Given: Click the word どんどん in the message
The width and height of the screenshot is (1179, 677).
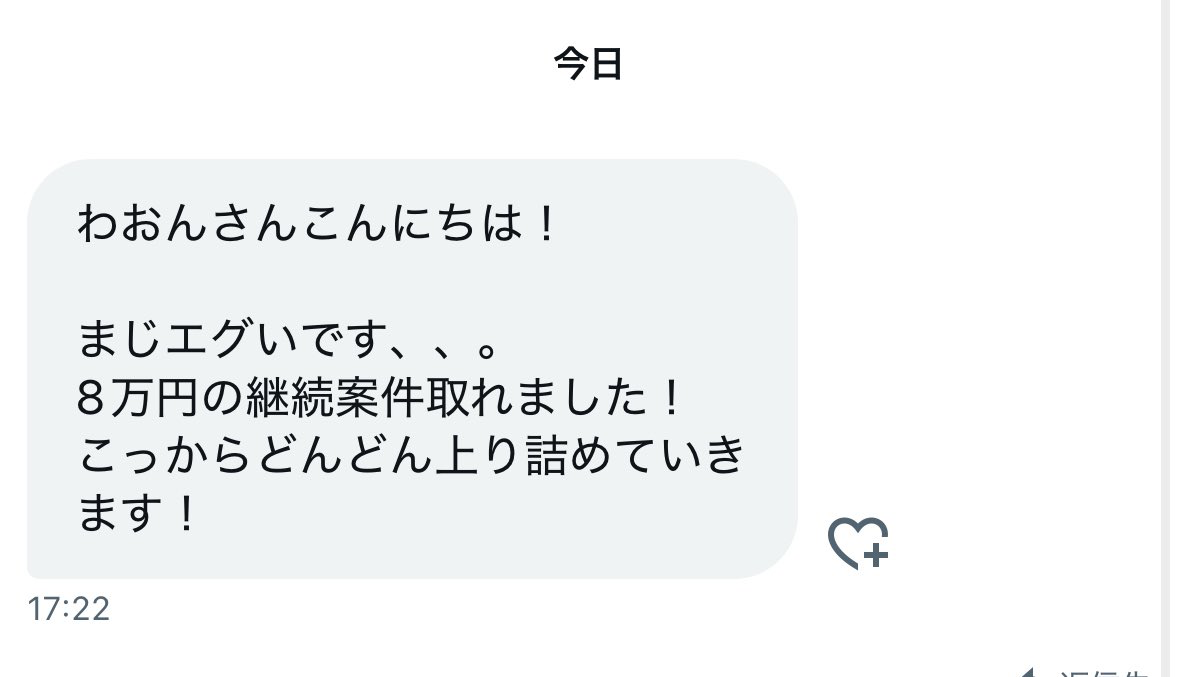Looking at the screenshot, I should (x=346, y=455).
